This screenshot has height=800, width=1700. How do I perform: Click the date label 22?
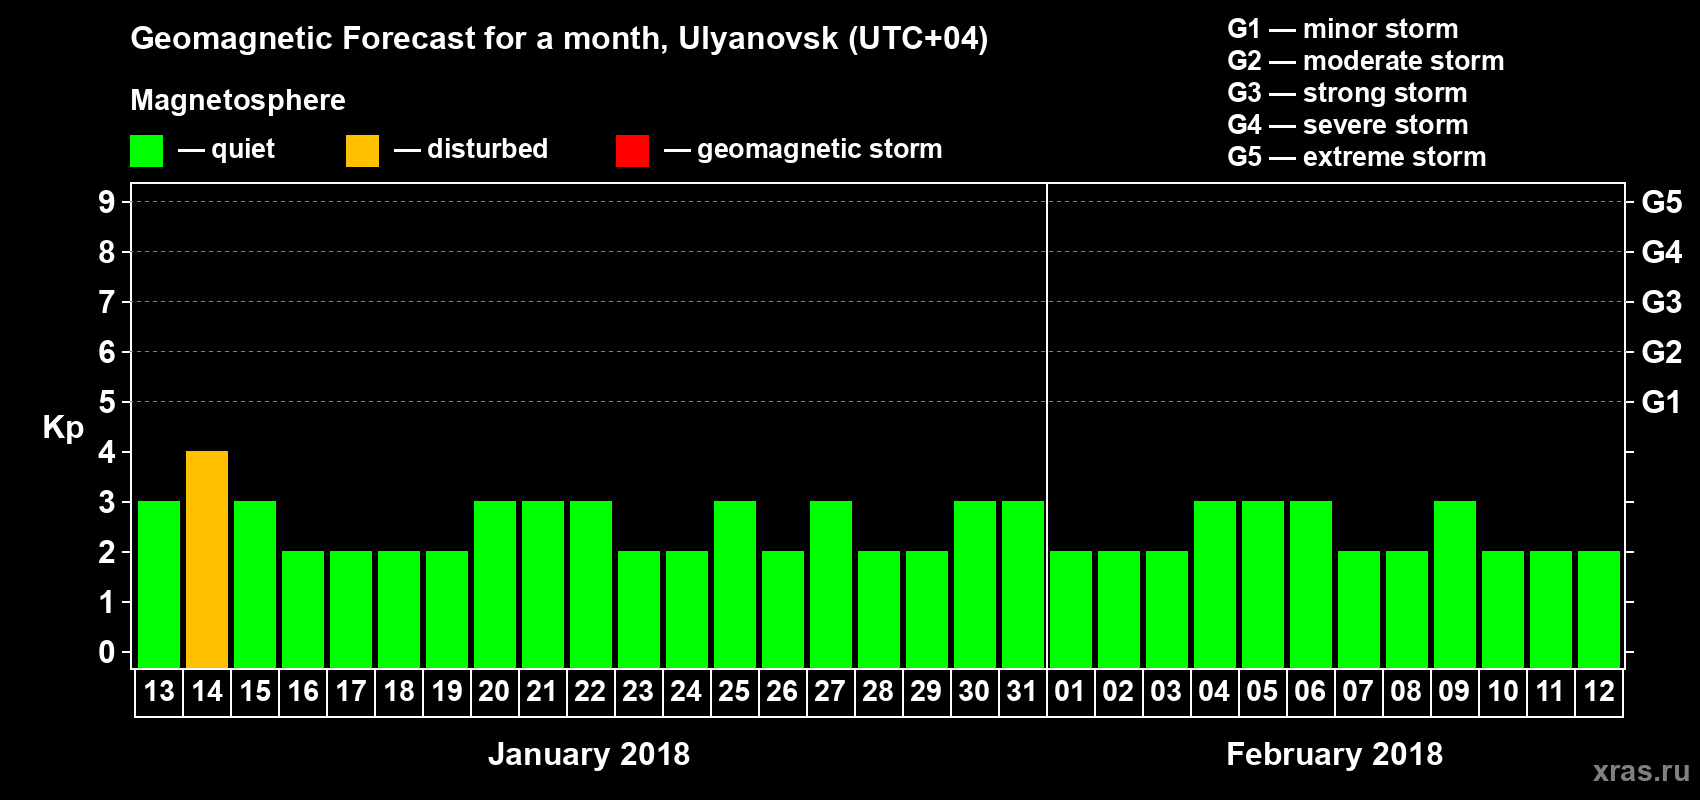pos(590,692)
